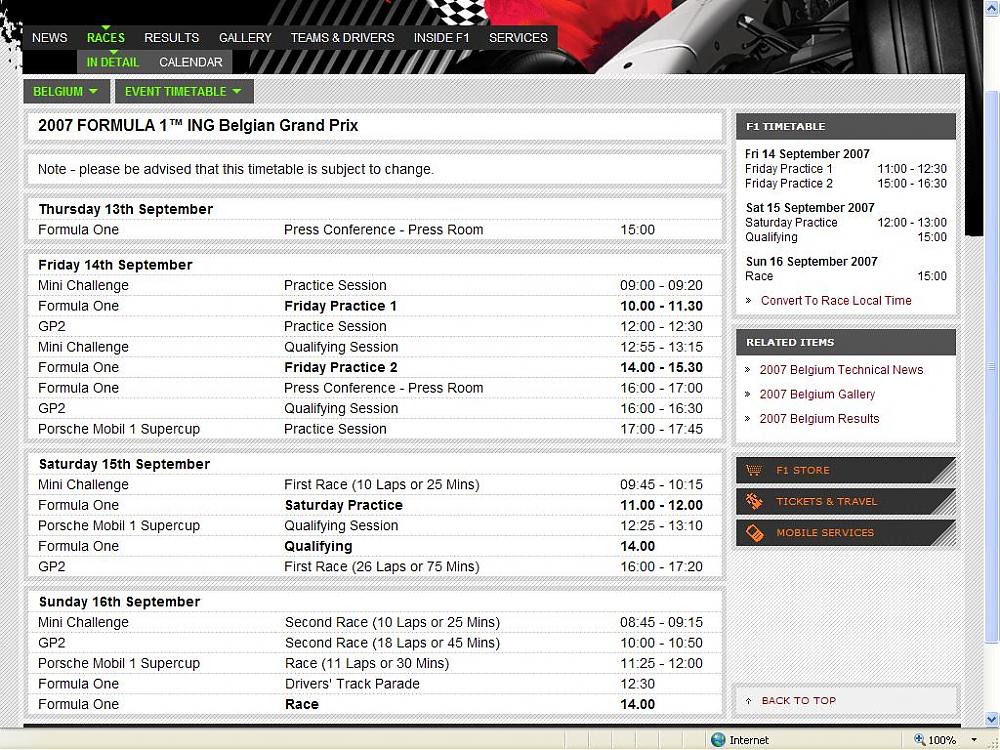
Task: Open the Inside F1 menu
Action: (441, 38)
